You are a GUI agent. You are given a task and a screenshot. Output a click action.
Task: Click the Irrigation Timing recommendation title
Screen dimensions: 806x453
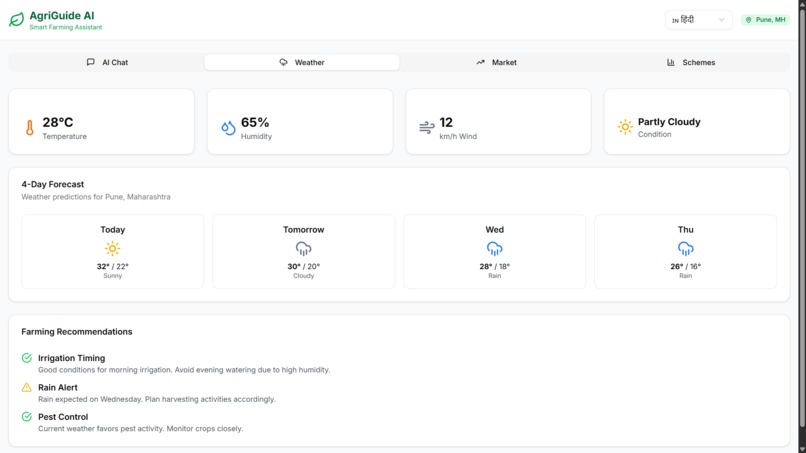coord(71,358)
